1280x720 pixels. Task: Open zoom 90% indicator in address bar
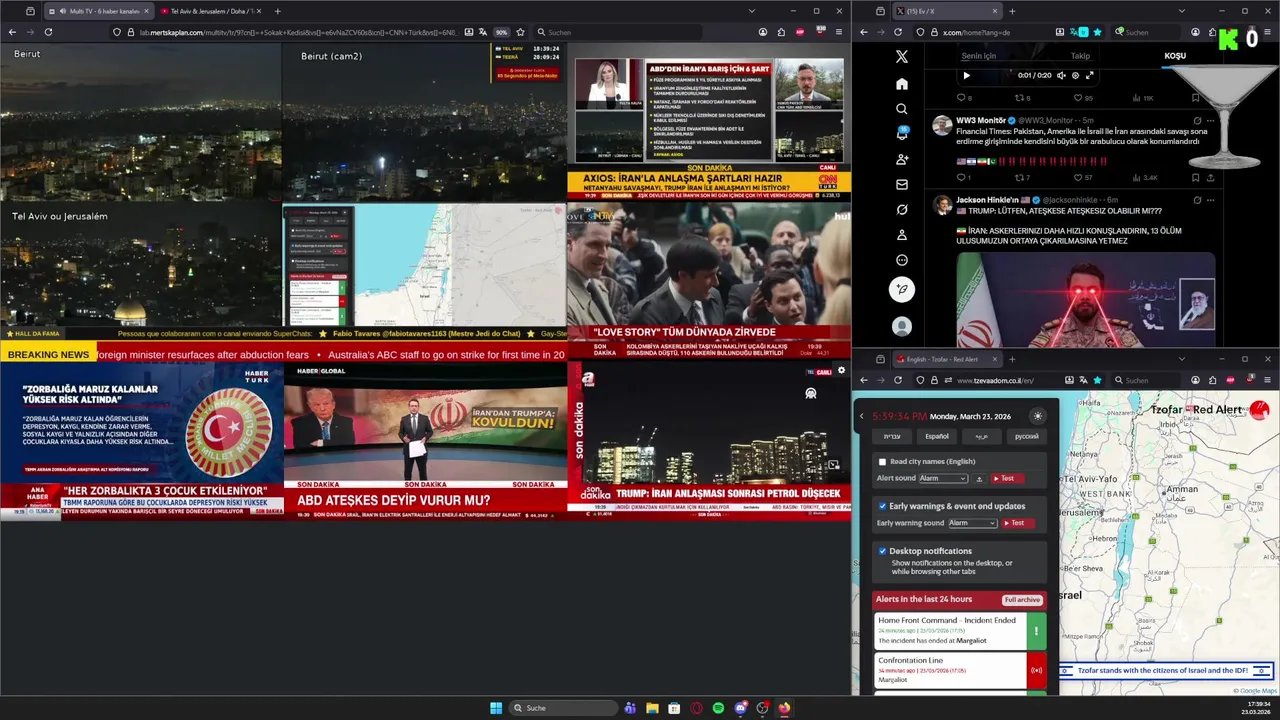coord(502,32)
